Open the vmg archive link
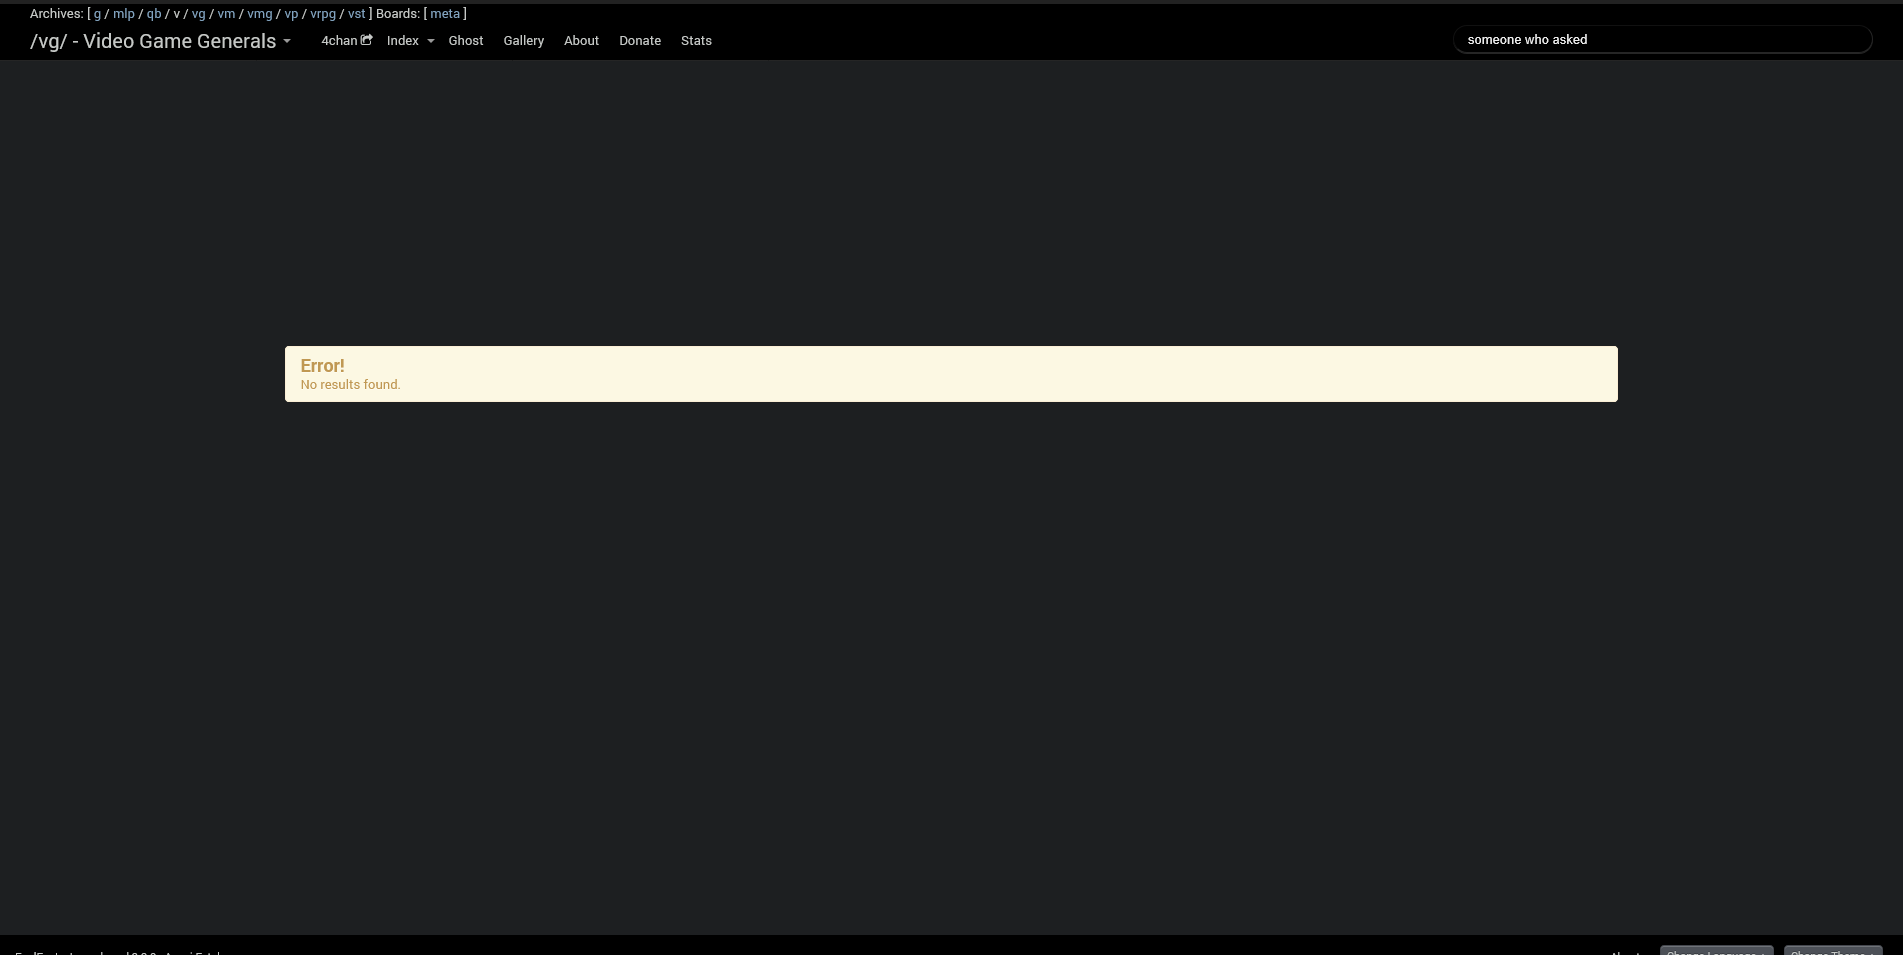Screen dimensions: 1903x955 (260, 14)
